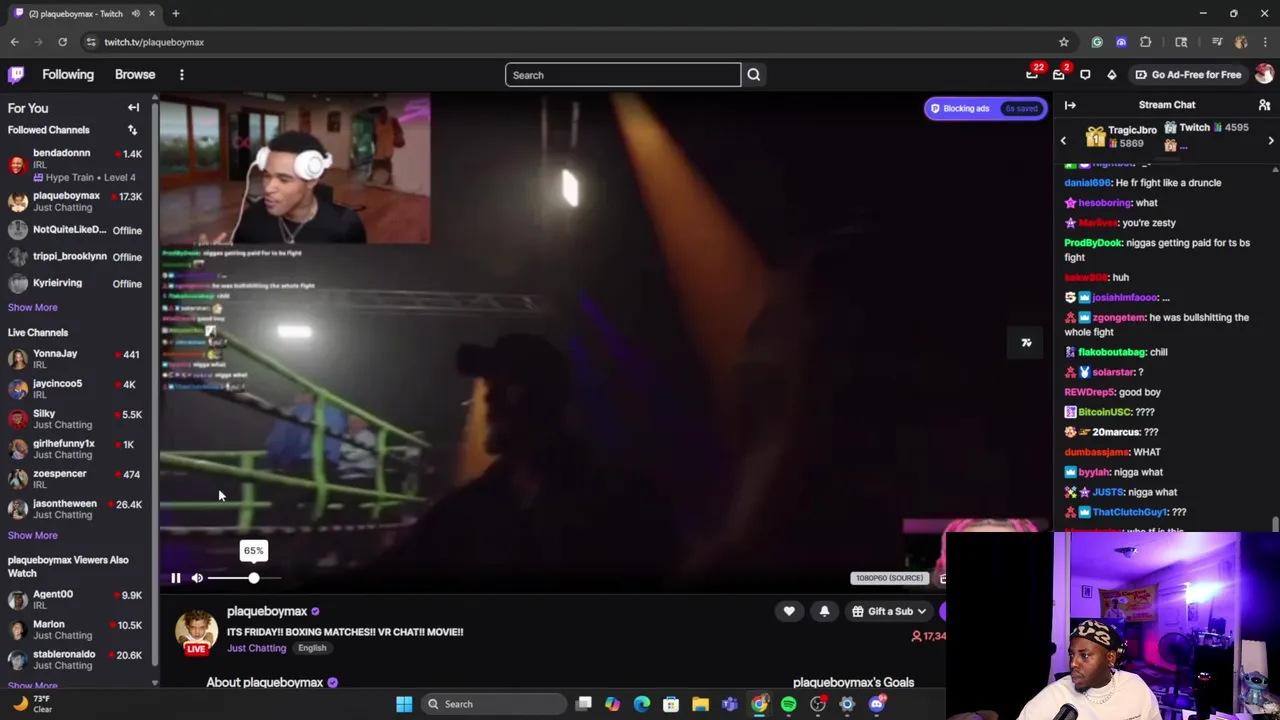This screenshot has width=1280, height=720.
Task: Open Agent00 recommended channel
Action: click(x=75, y=600)
